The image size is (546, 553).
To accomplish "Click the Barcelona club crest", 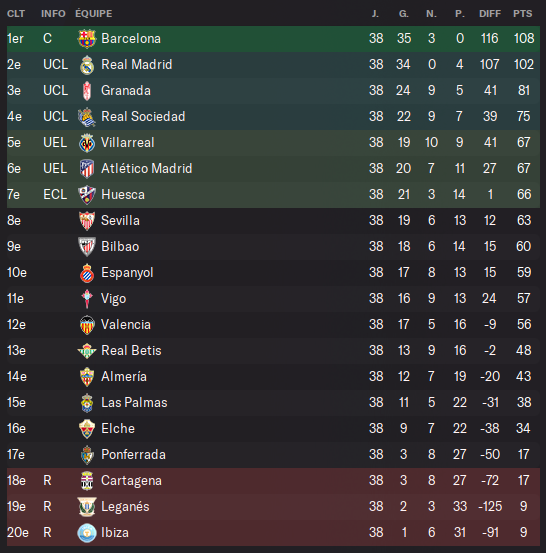I will 87,38.
